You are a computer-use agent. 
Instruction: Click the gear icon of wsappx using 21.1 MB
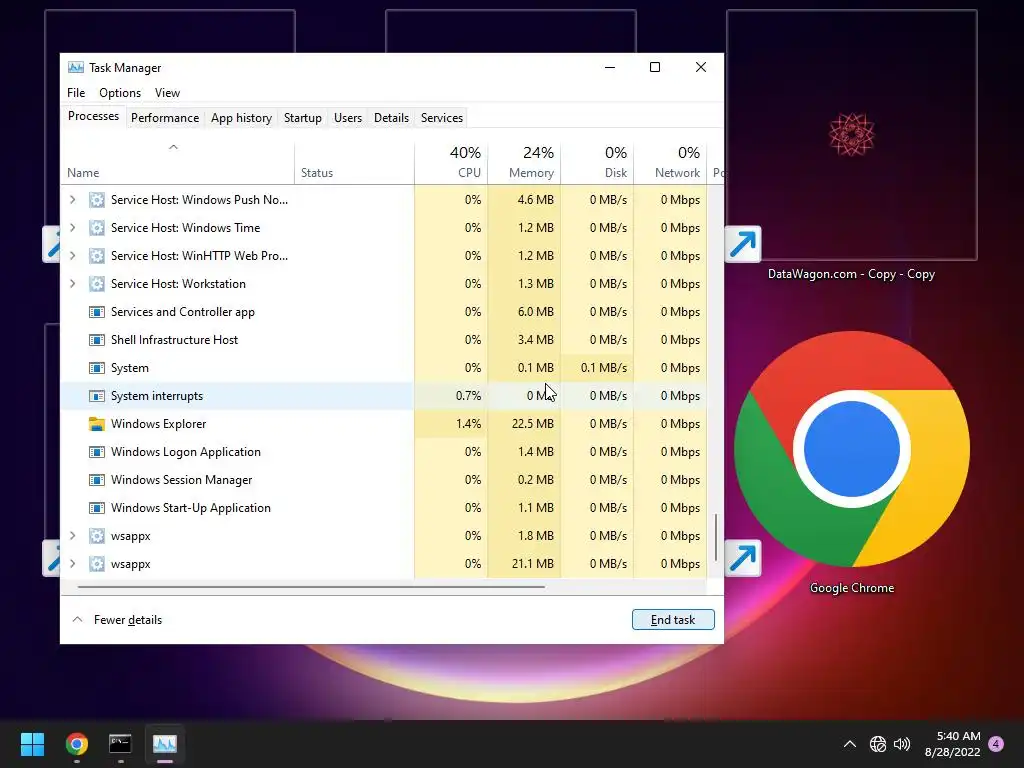pyautogui.click(x=97, y=564)
